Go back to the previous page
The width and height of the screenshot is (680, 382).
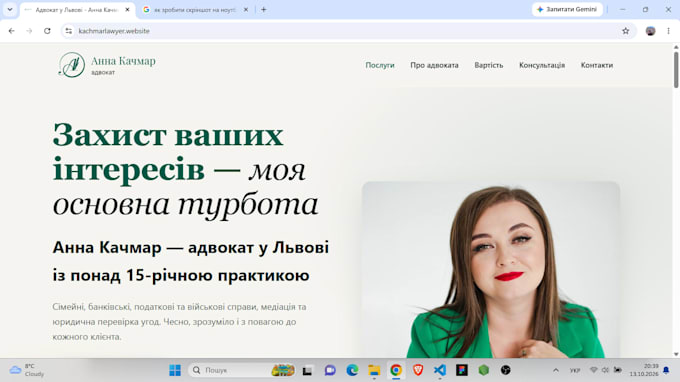[x=12, y=31]
